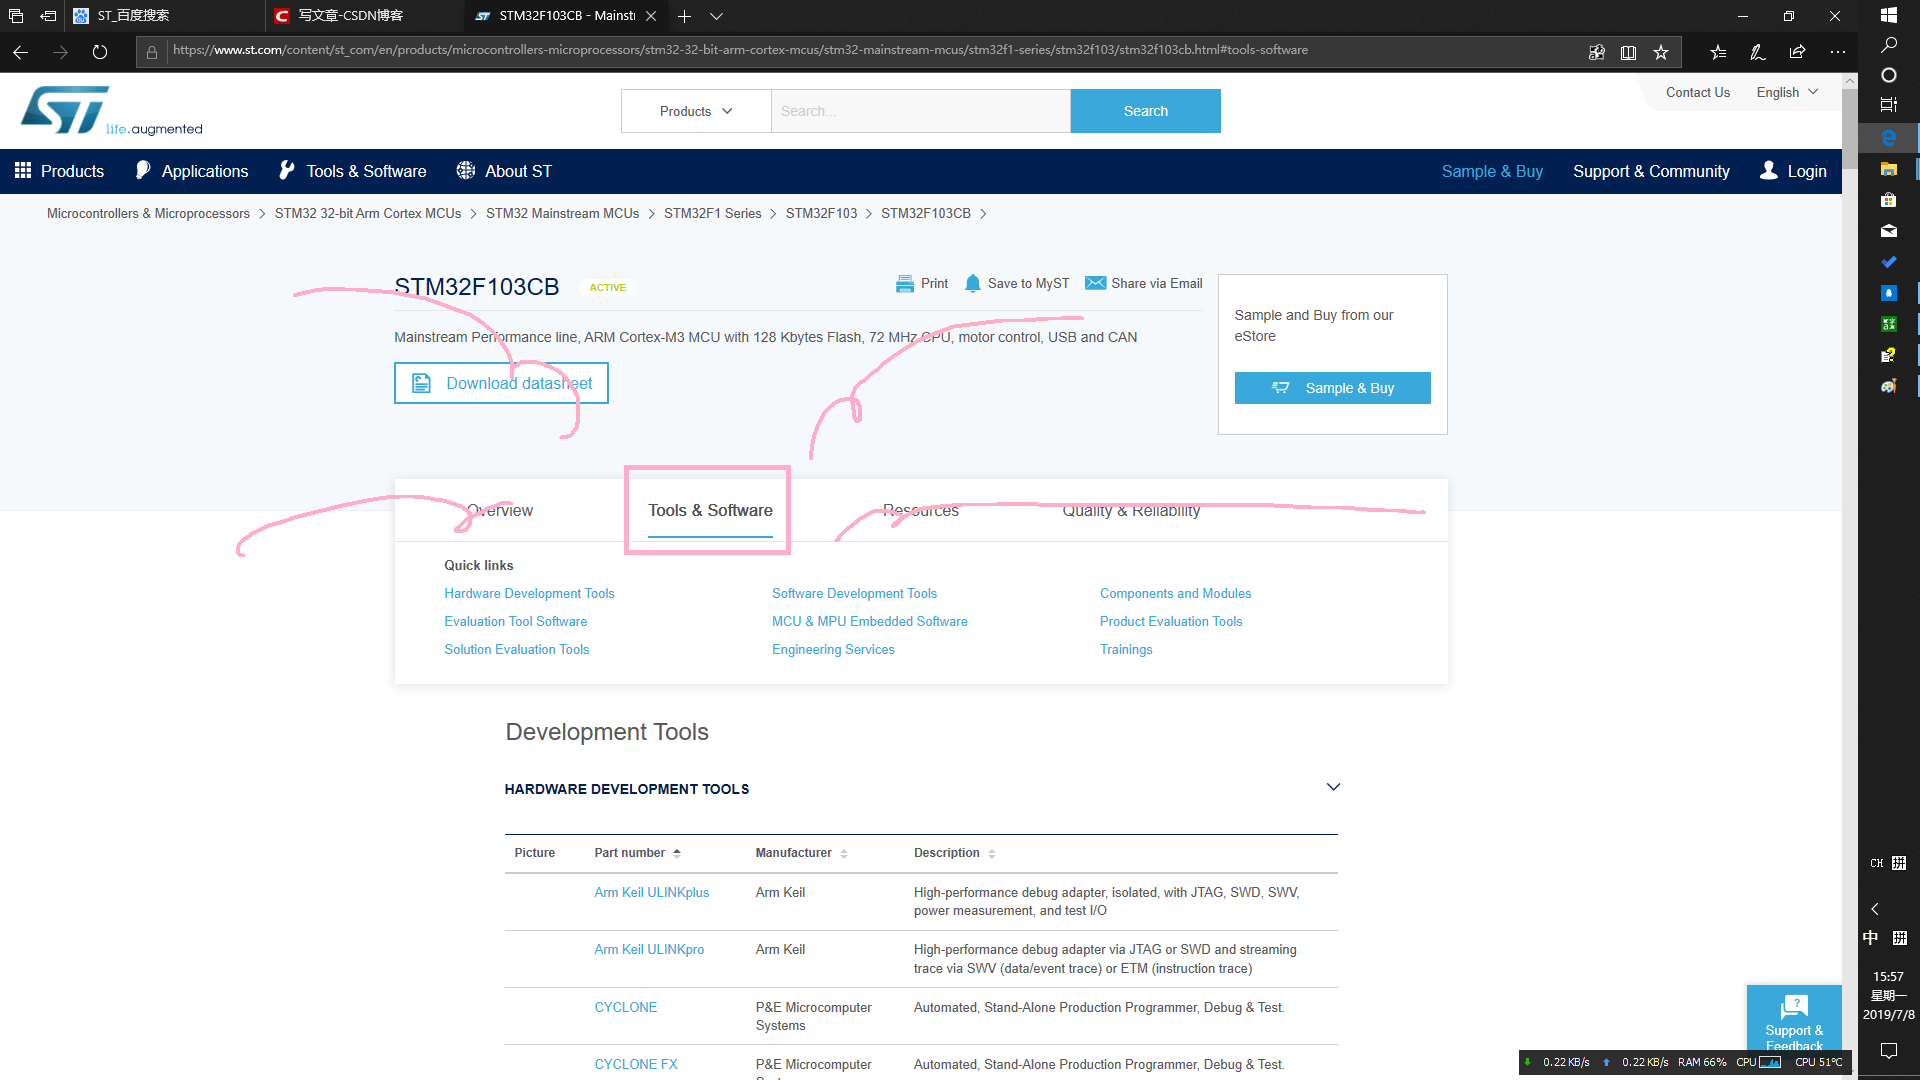This screenshot has width=1920, height=1080.
Task: Open Mail envelope icon in taskbar
Action: (x=1889, y=231)
